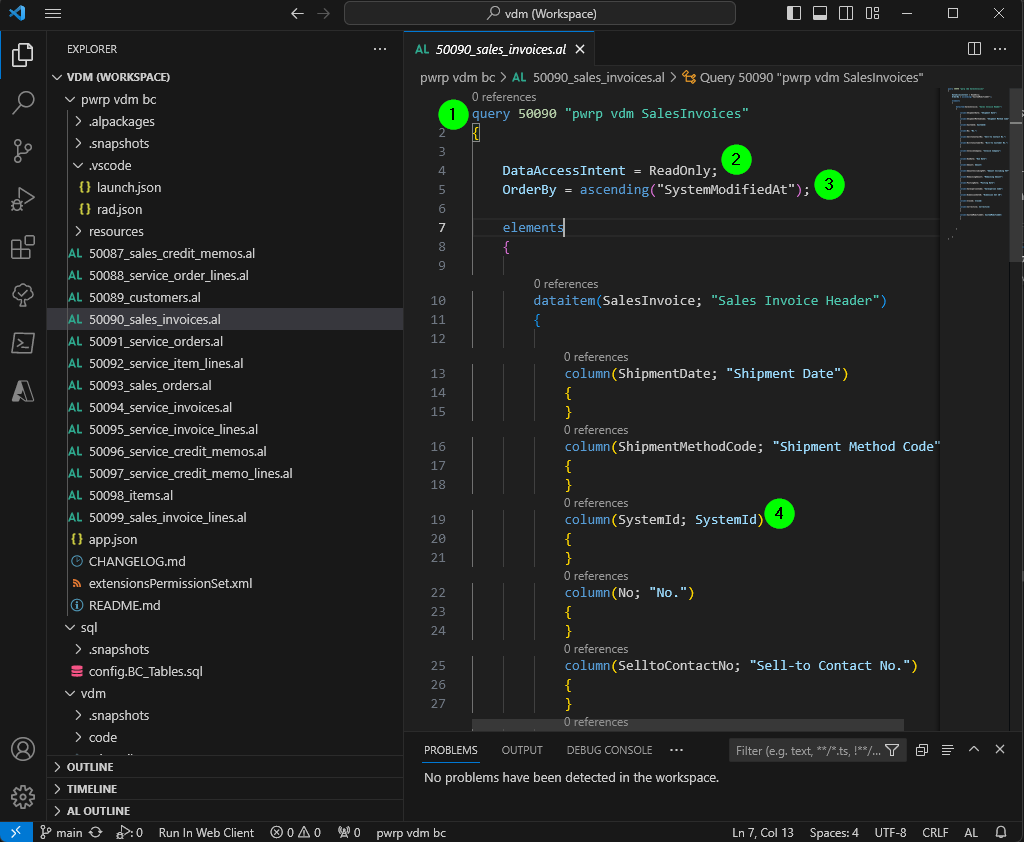Screen dimensions: 1024x842
Task: Open the Accounts icon
Action: (x=23, y=749)
